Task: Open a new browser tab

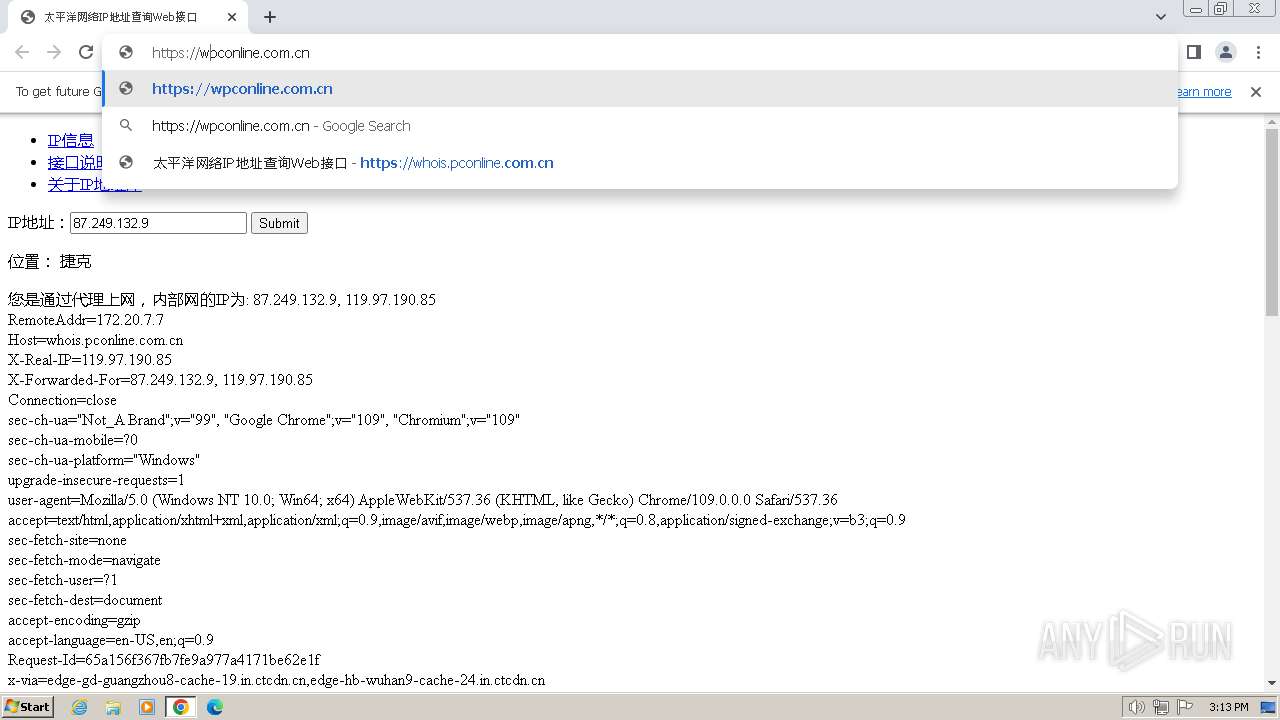Action: tap(270, 17)
